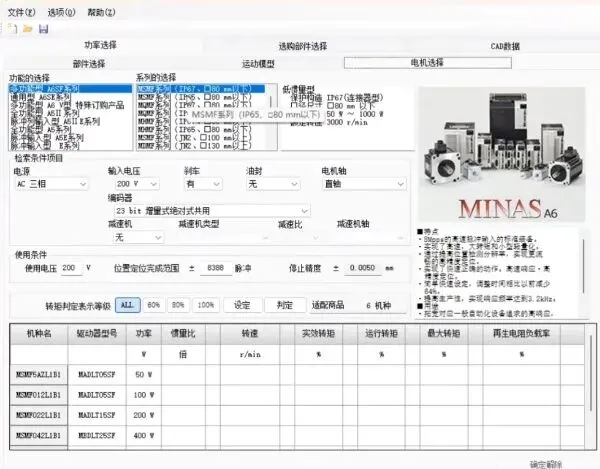The width and height of the screenshot is (600, 469).
Task: Open the 帮助(Z) menu
Action: [101, 13]
